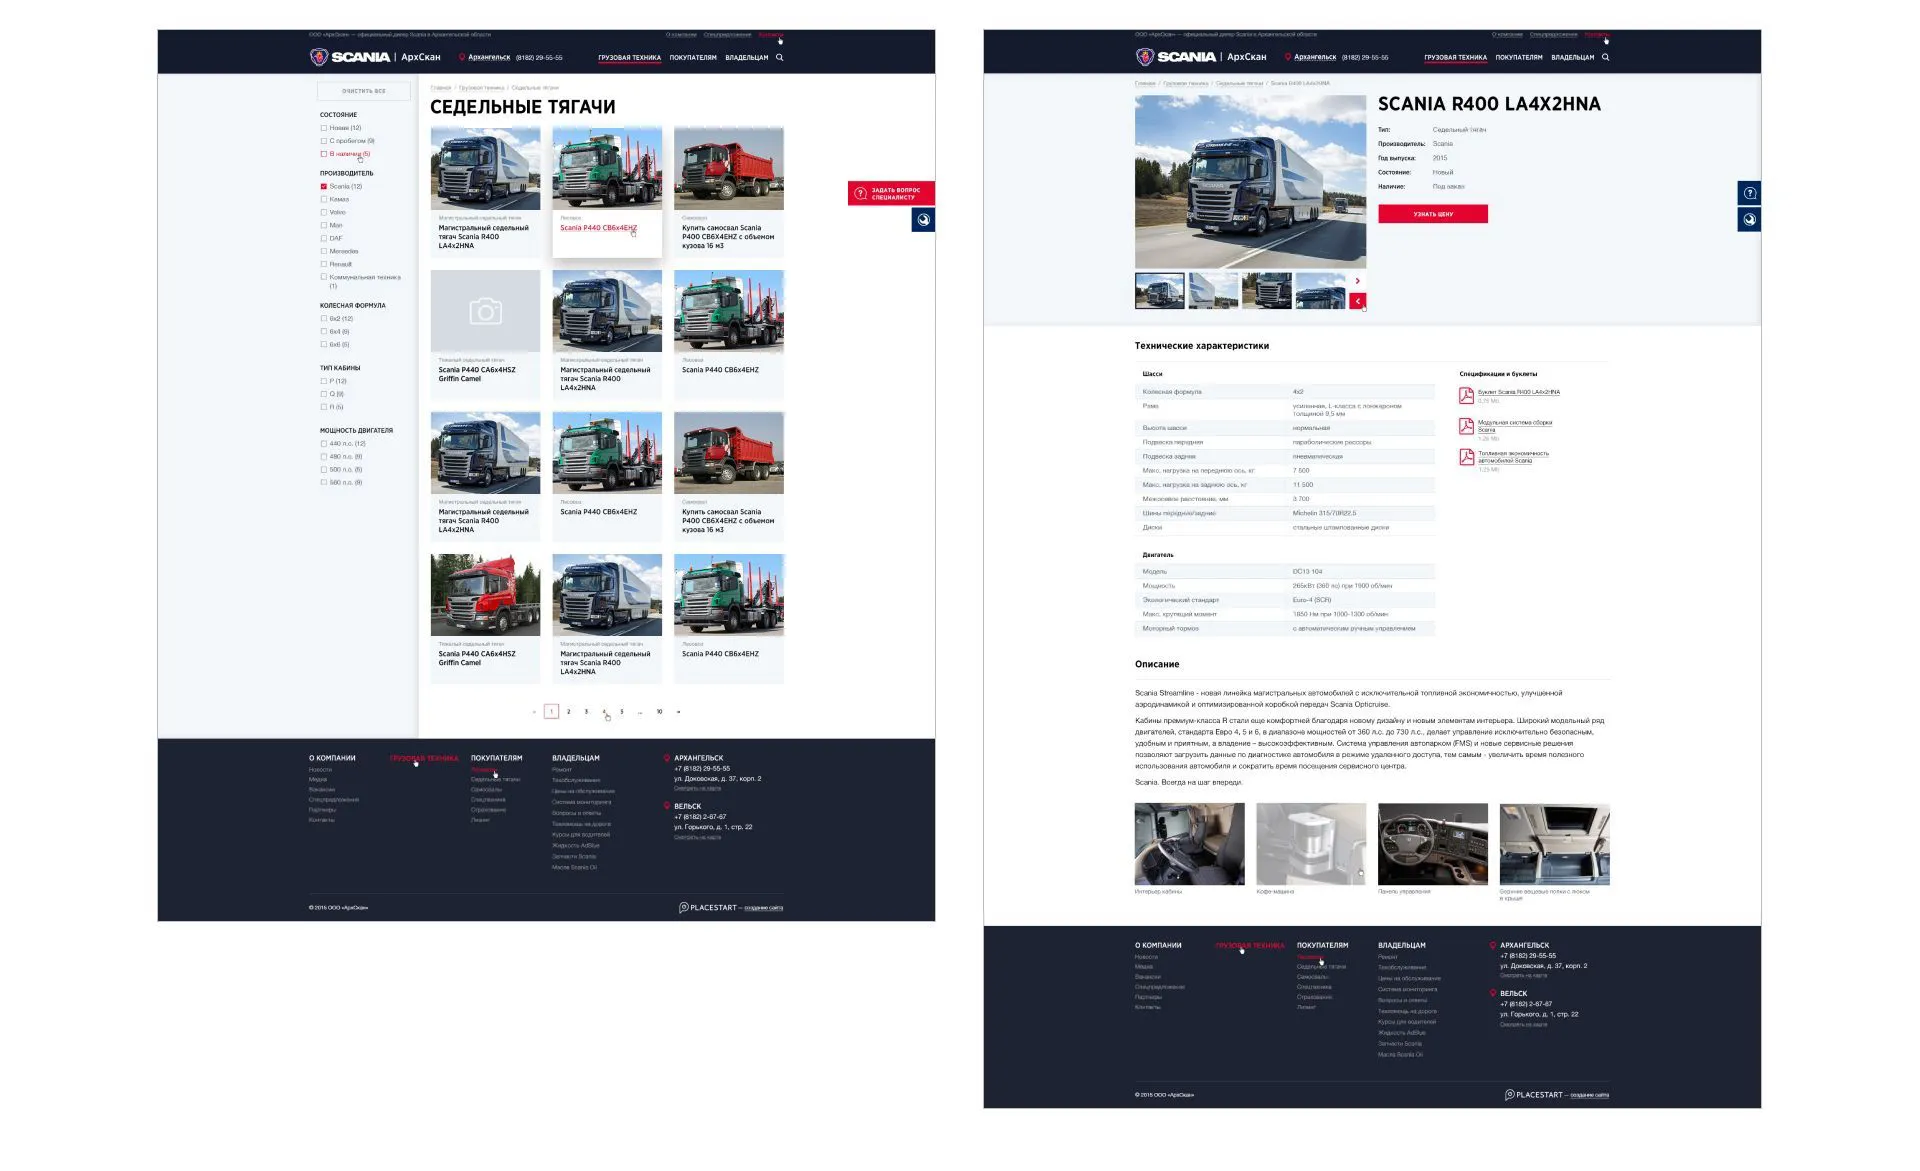Open the question-mark help icon on the product page edge
Screen dimensions: 1920x1171
[1749, 193]
